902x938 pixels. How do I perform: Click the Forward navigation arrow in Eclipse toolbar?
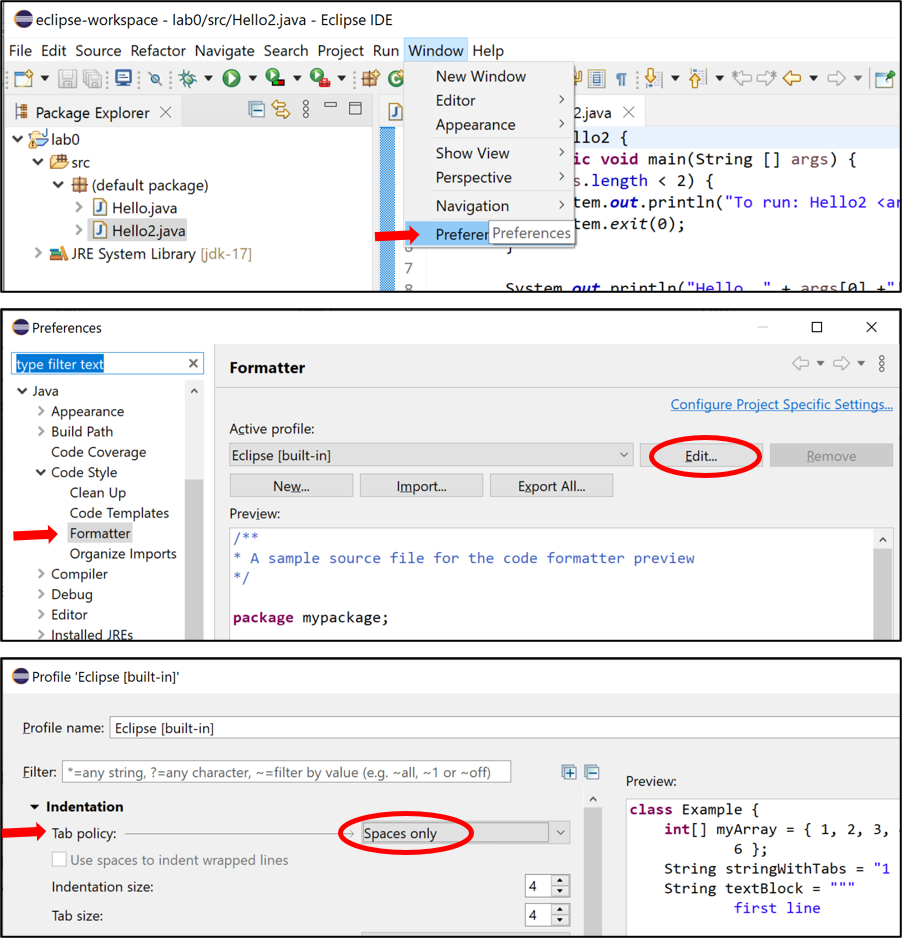point(836,78)
